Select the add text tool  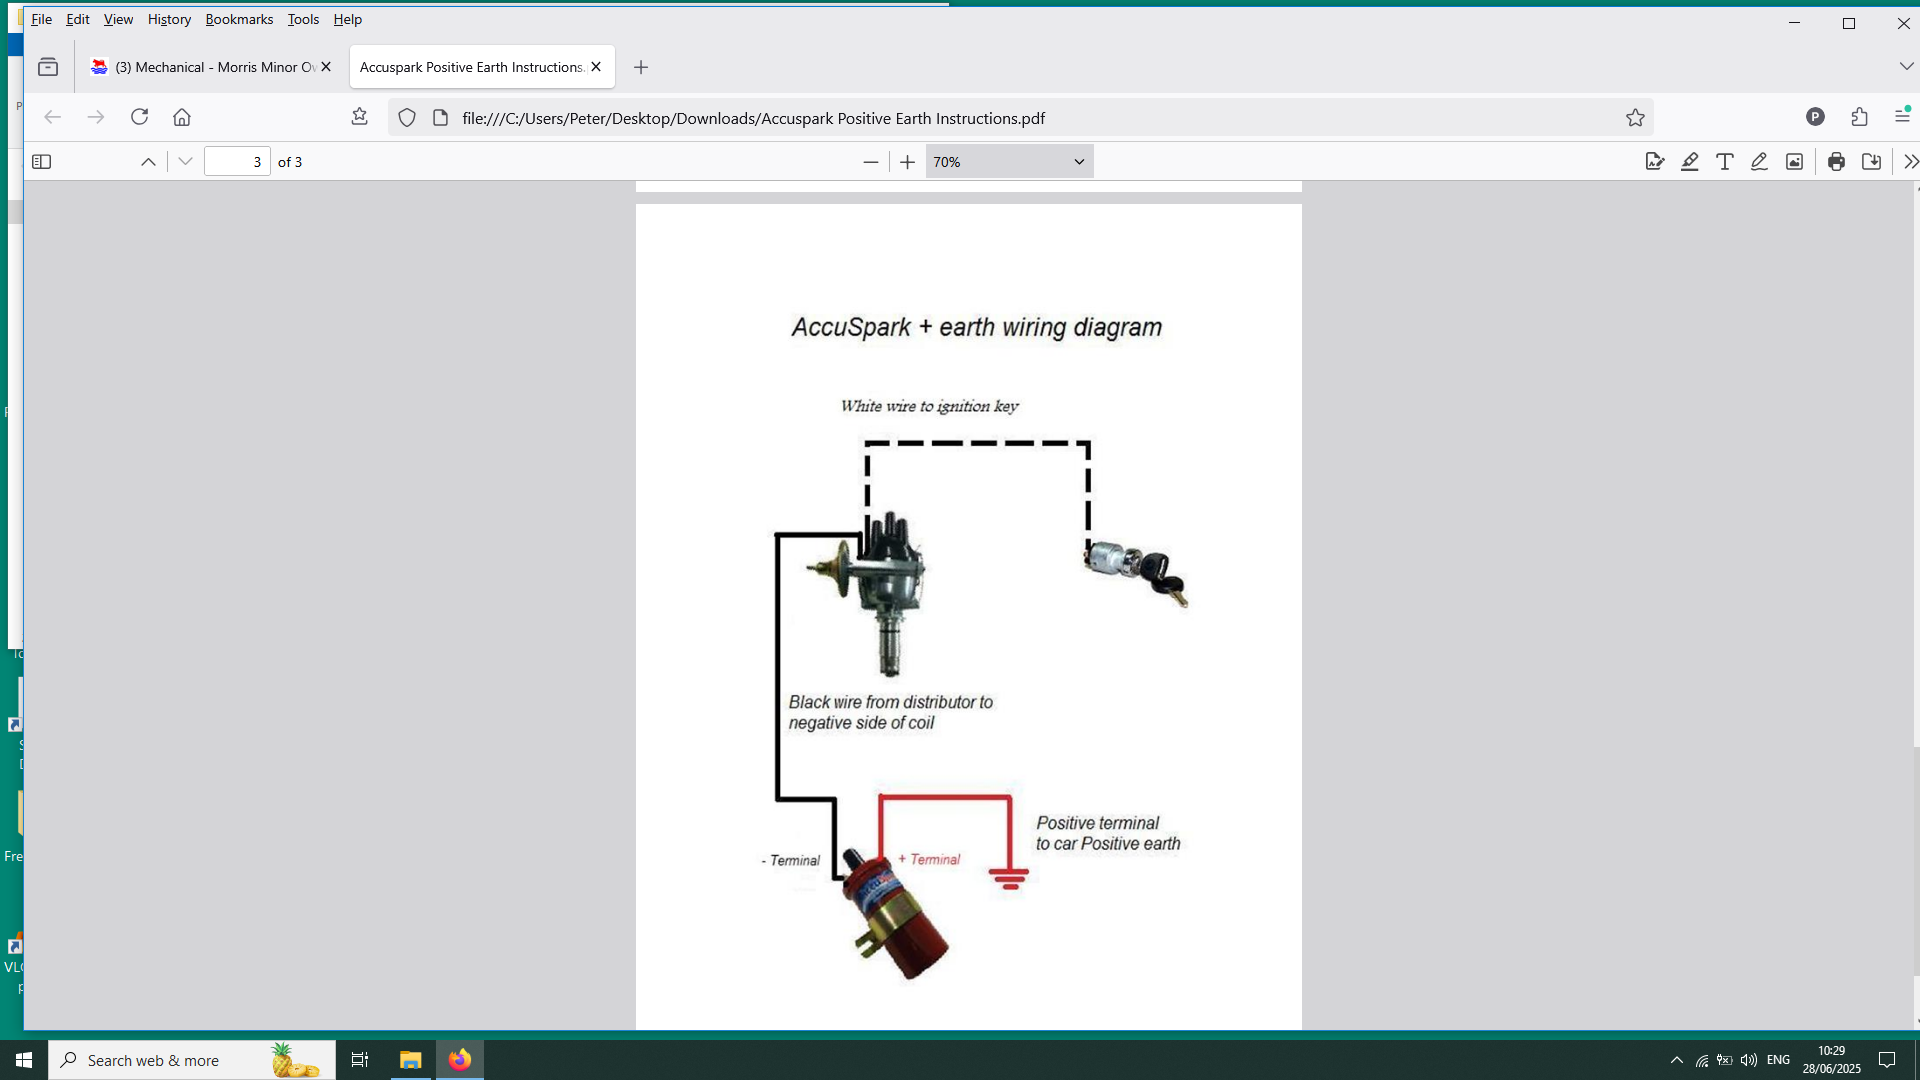1725,162
